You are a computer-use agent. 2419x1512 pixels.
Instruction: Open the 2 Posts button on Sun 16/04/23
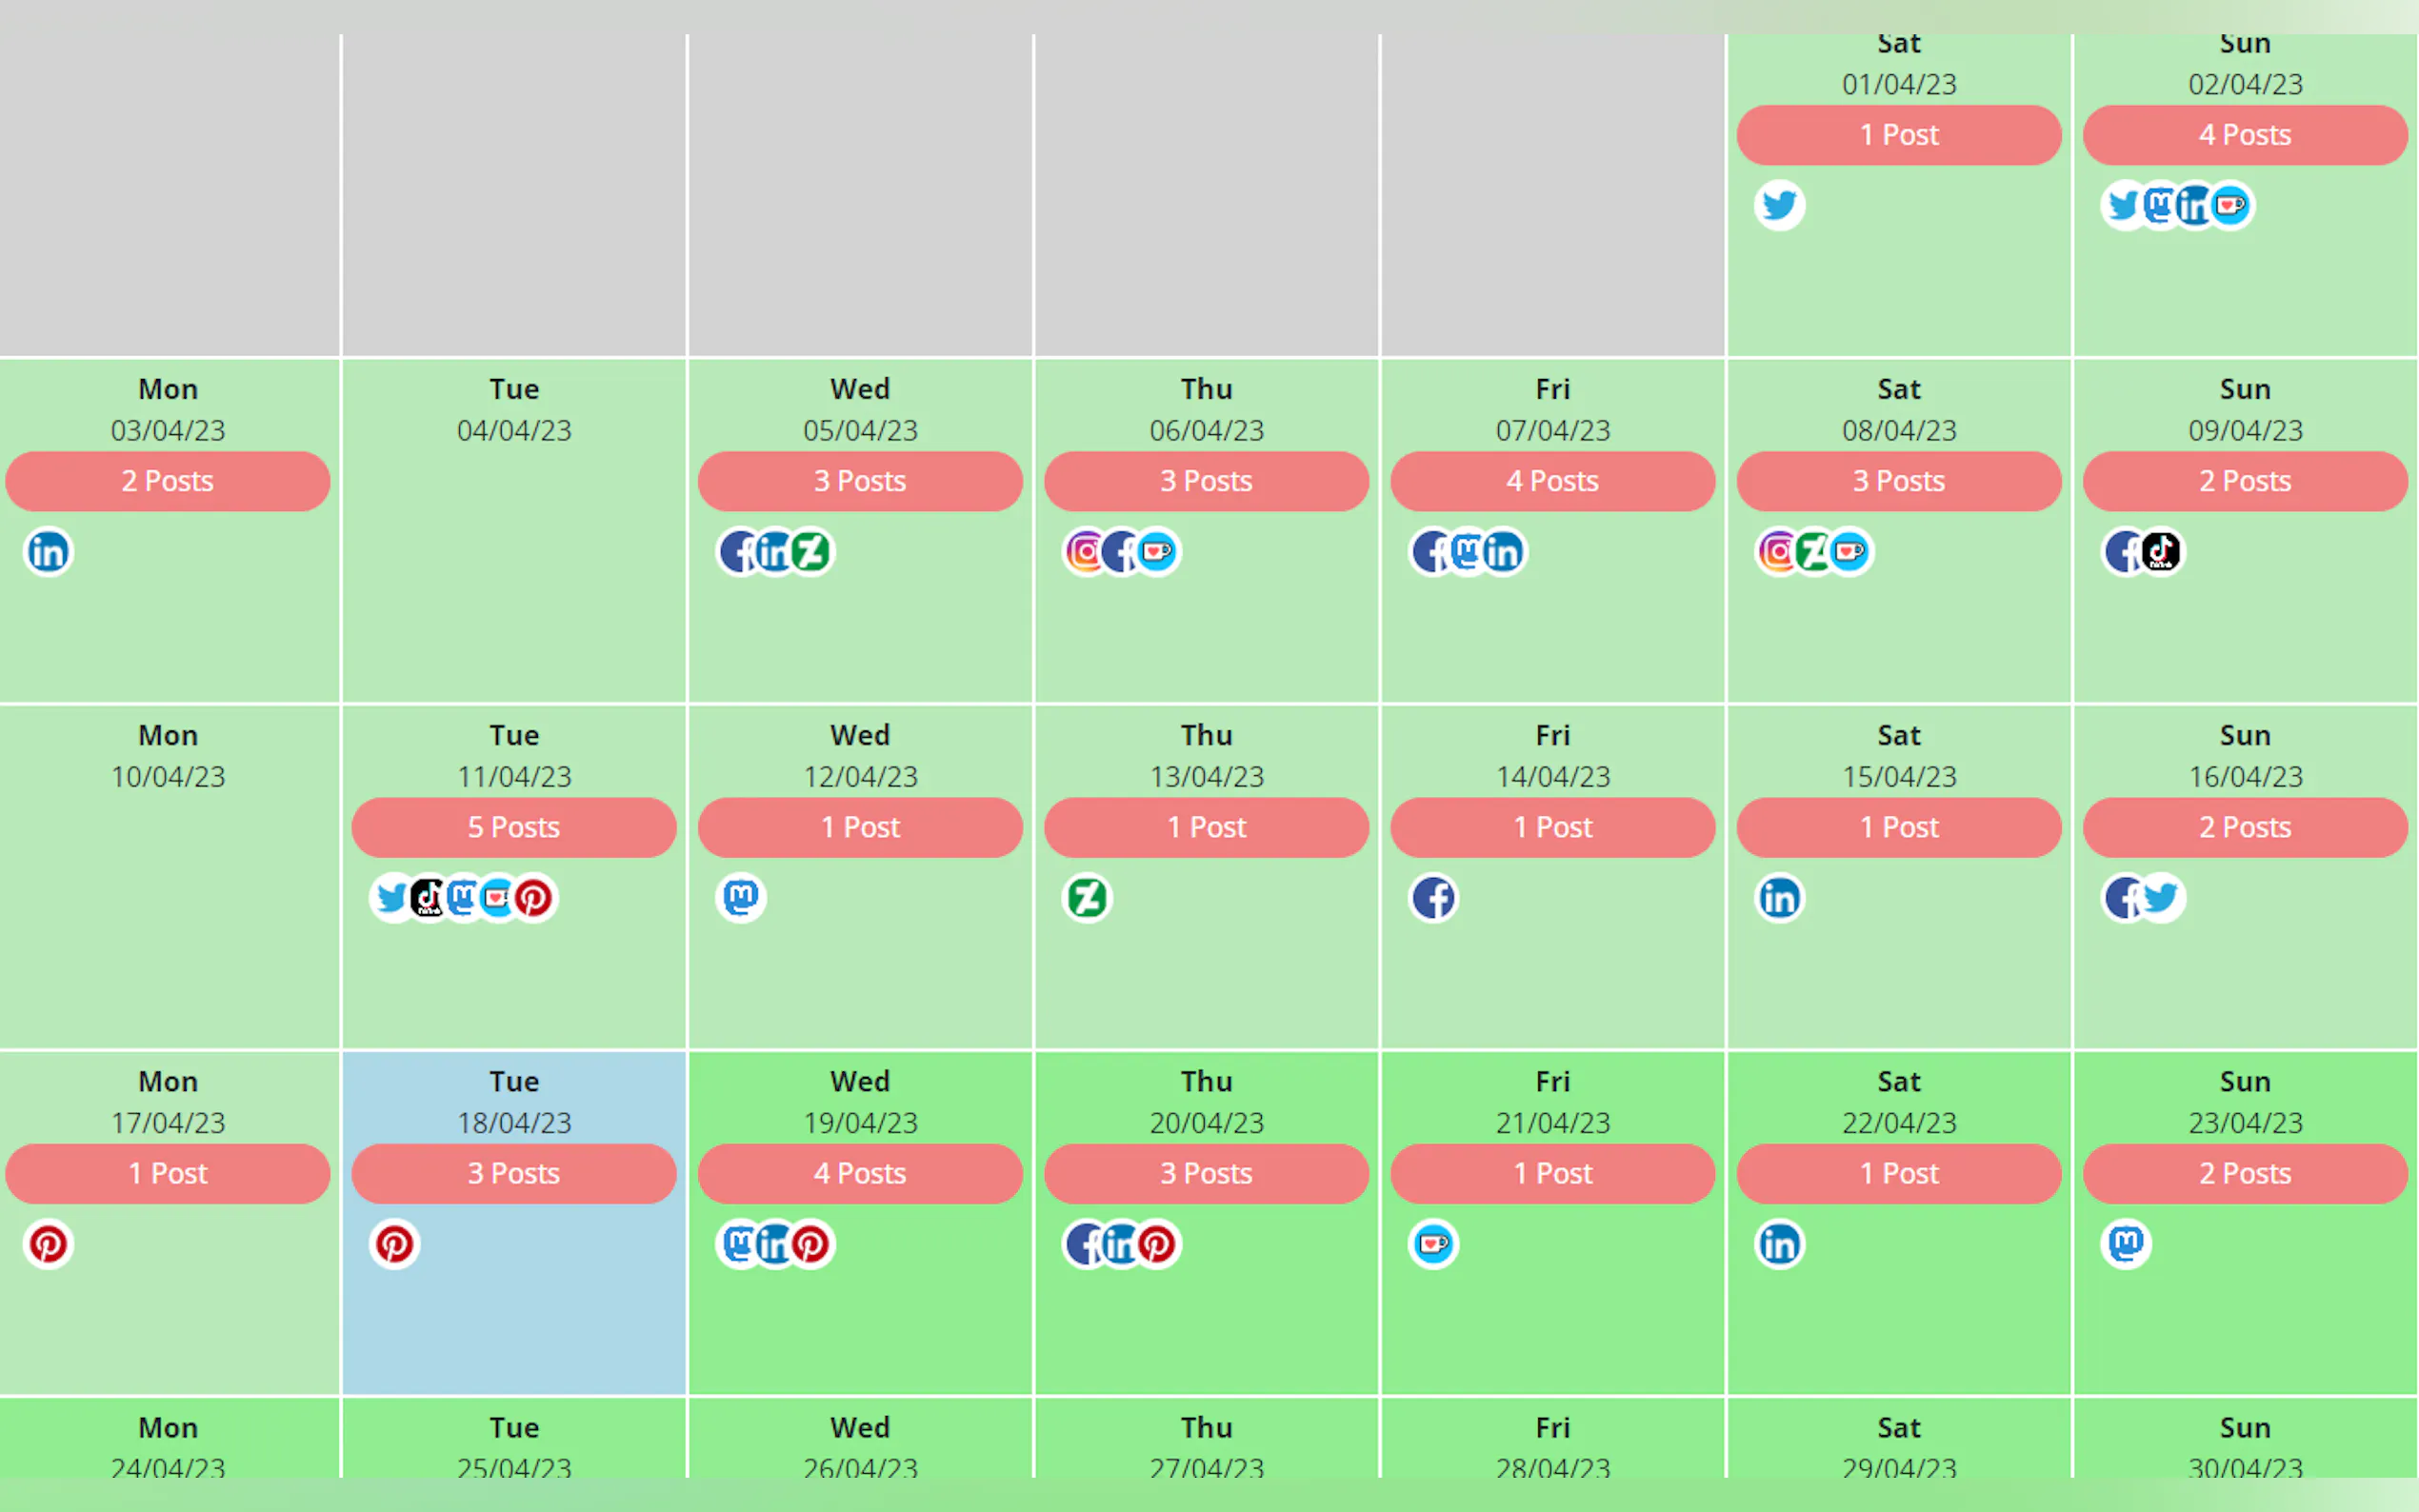pyautogui.click(x=2245, y=827)
